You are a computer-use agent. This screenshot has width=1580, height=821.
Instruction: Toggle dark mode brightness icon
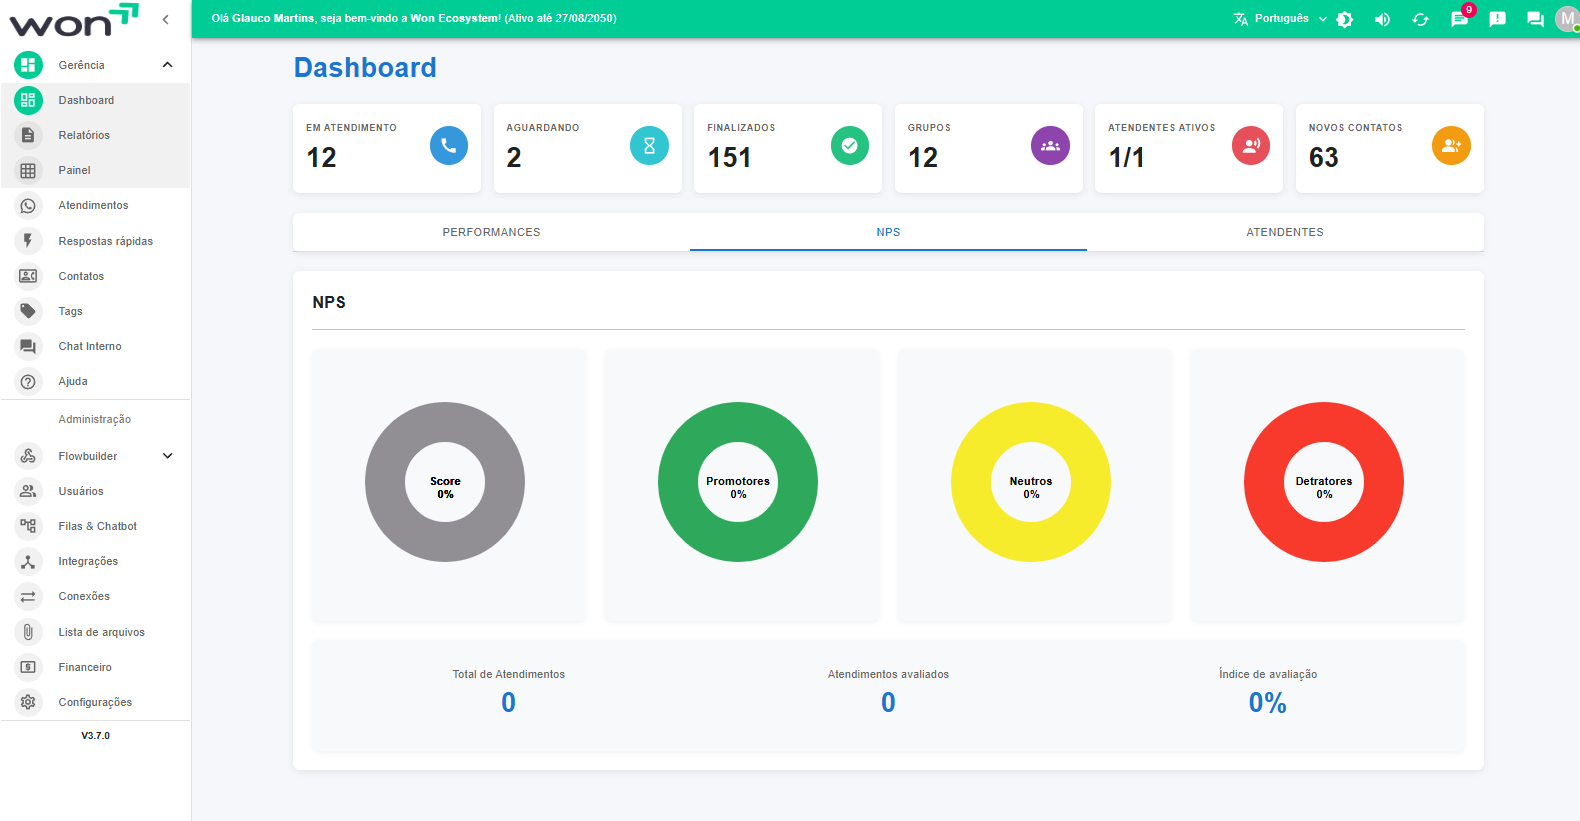tap(1345, 19)
